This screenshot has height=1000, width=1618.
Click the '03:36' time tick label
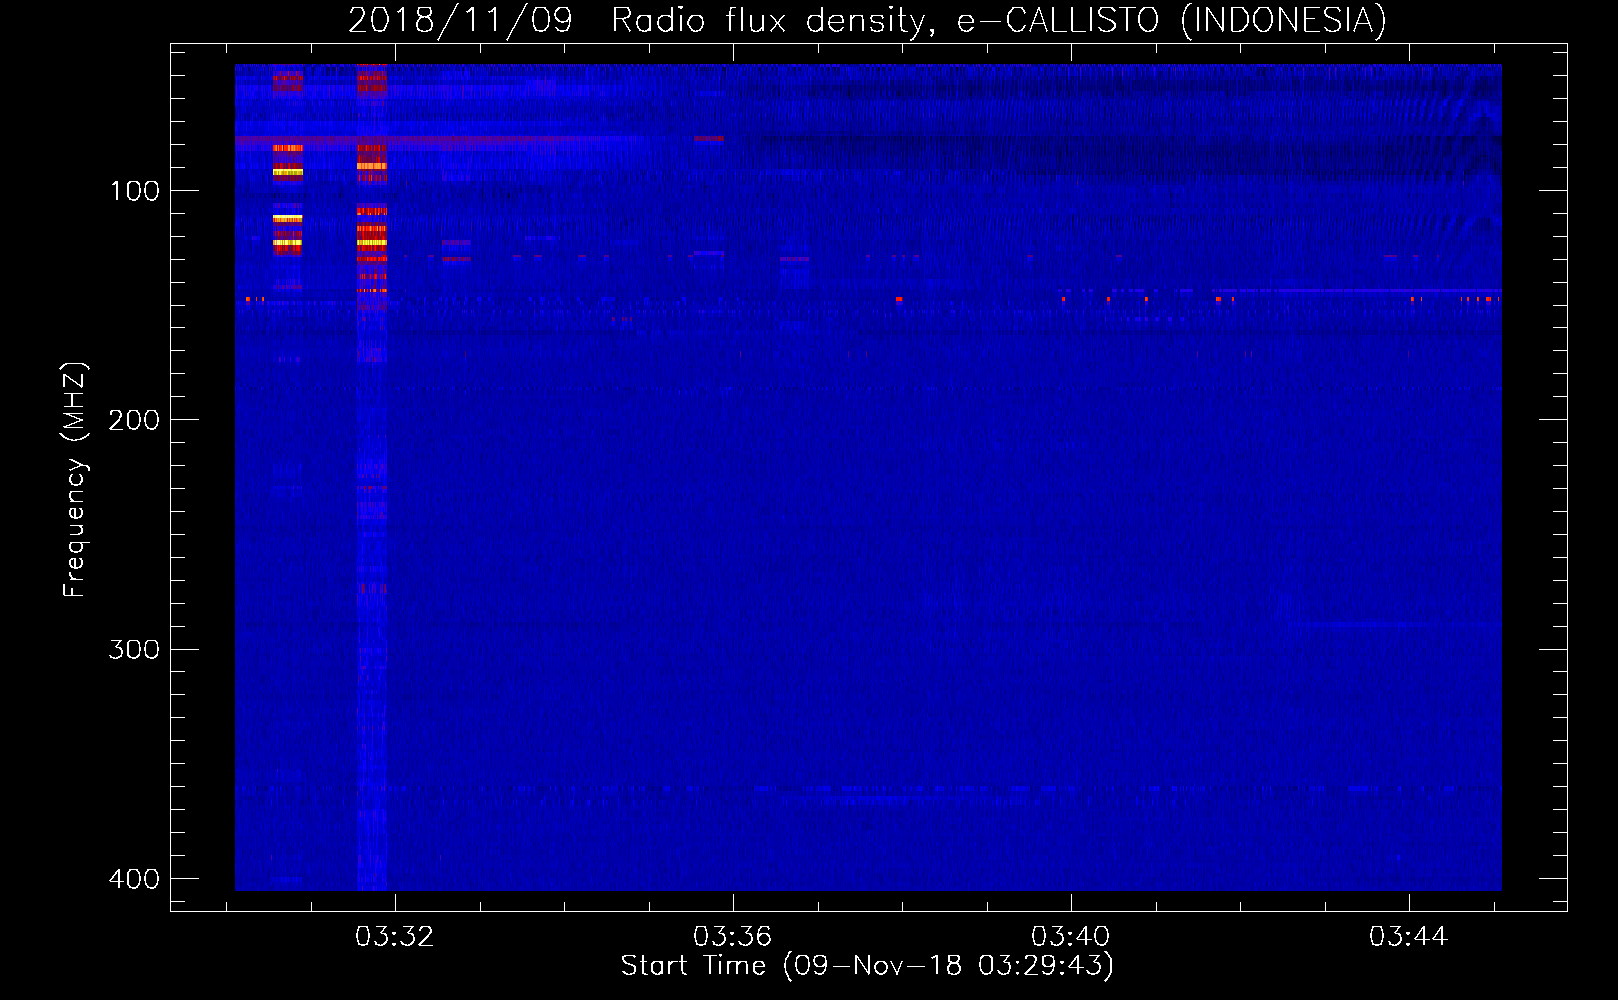point(733,937)
